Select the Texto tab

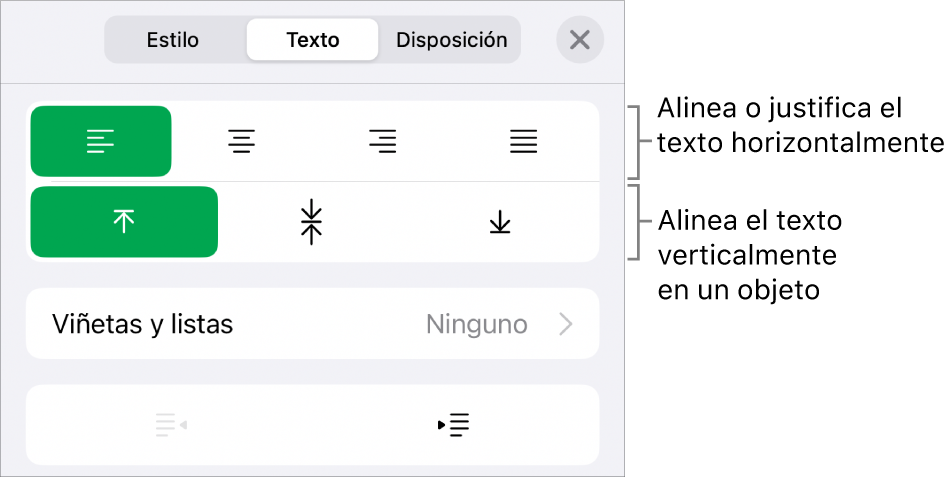tap(312, 40)
